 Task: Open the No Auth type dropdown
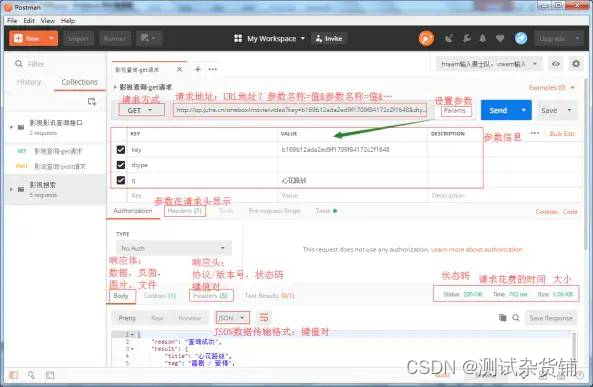pos(174,248)
